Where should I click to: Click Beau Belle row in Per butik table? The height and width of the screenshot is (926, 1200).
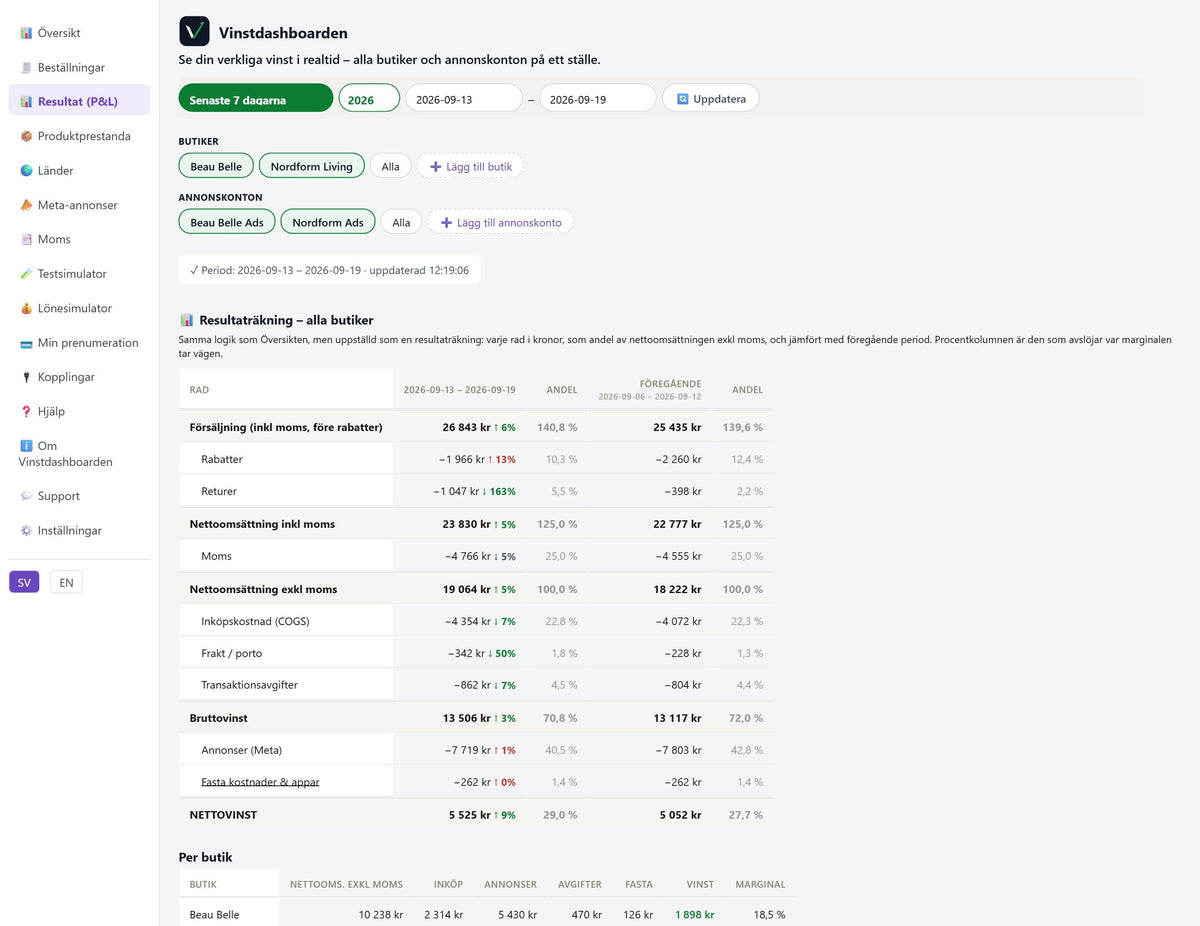click(x=487, y=914)
